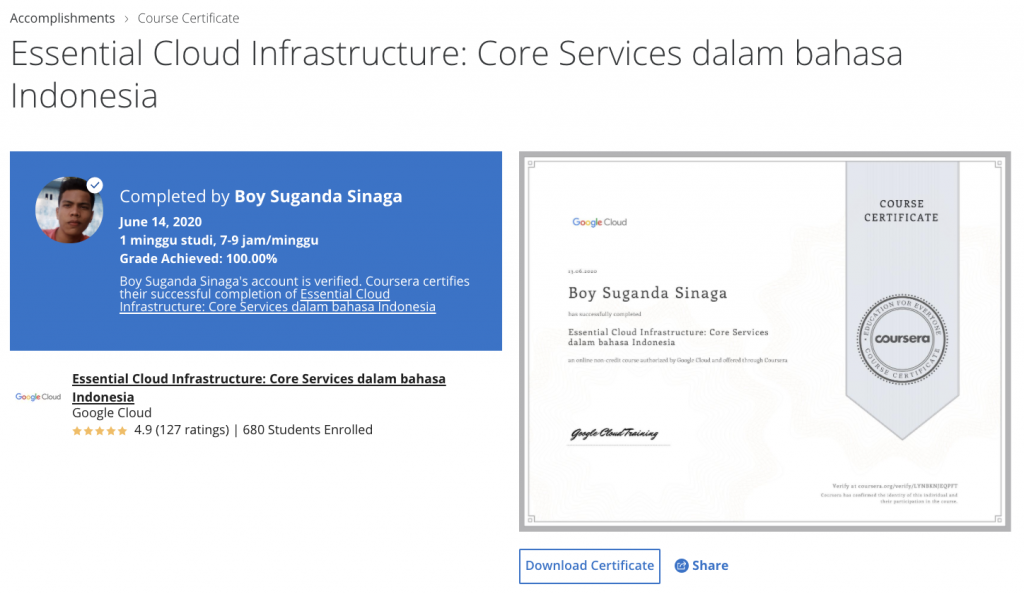1024x594 pixels.
Task: Click the Google Cloud logo on the certificate
Action: (x=600, y=223)
